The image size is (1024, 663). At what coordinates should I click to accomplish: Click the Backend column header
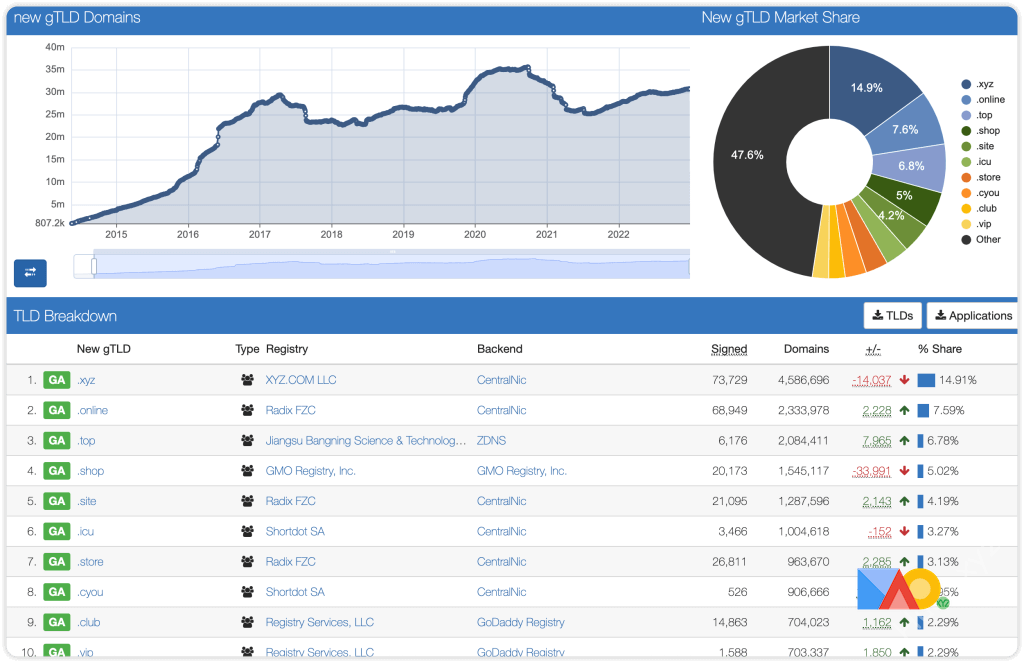pyautogui.click(x=499, y=349)
